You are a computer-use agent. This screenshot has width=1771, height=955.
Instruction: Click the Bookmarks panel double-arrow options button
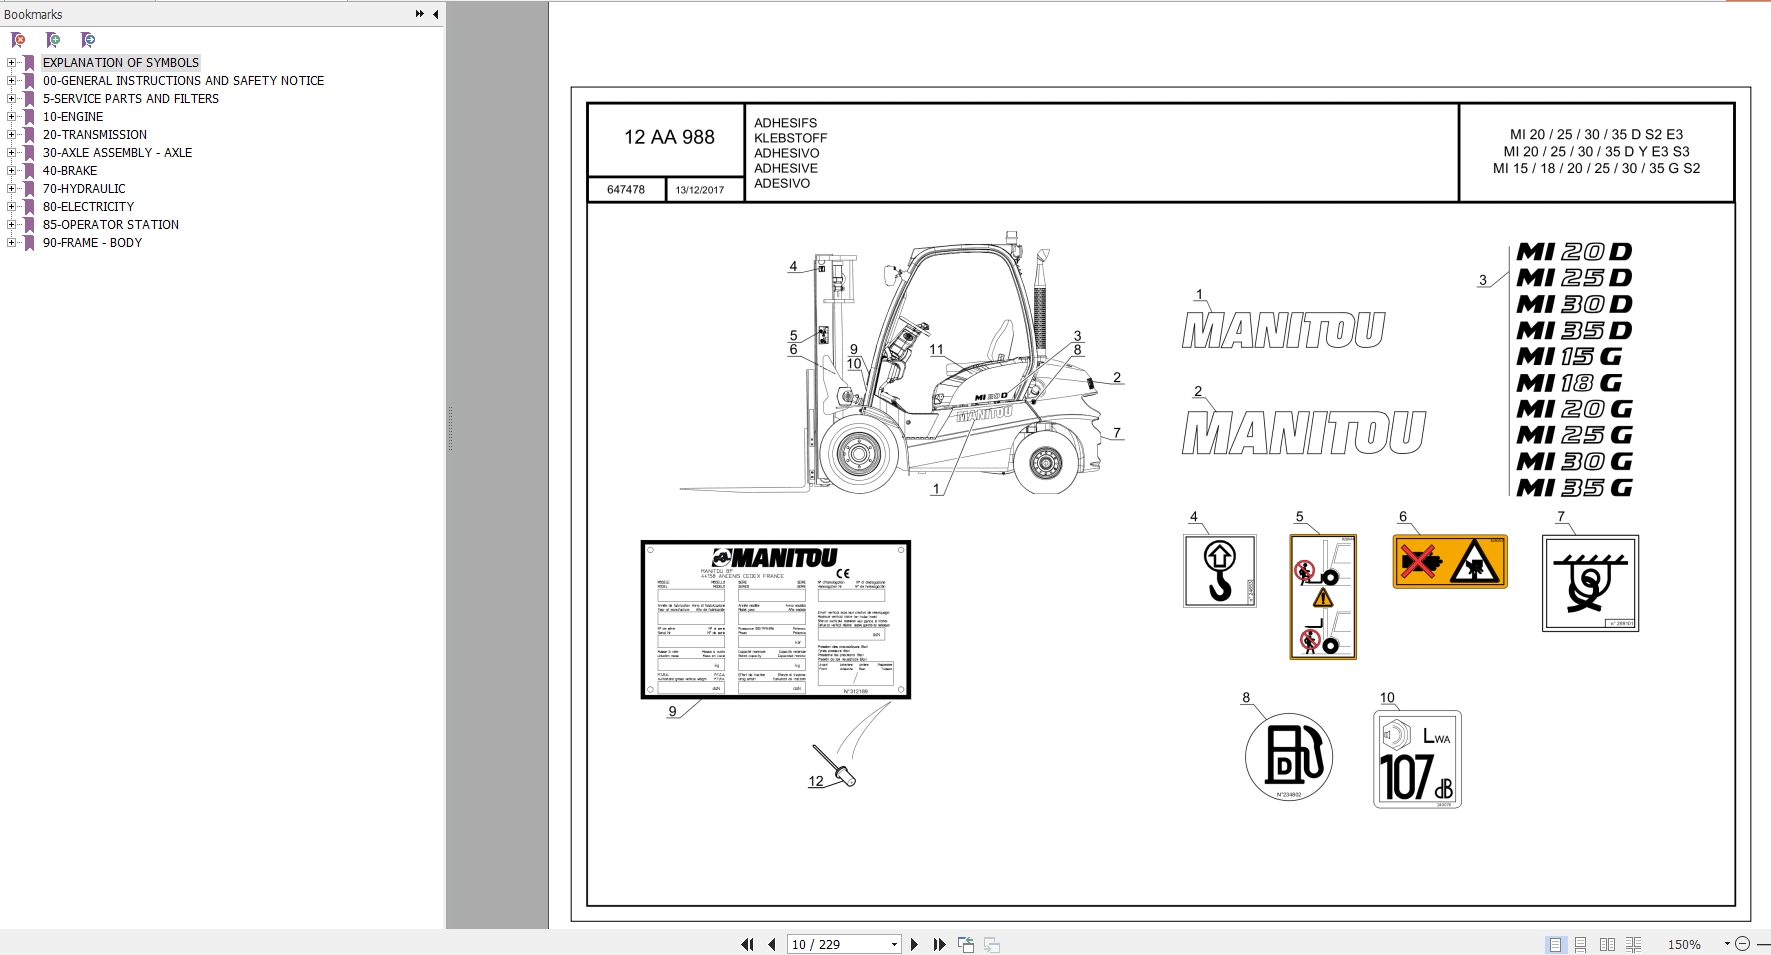(419, 14)
